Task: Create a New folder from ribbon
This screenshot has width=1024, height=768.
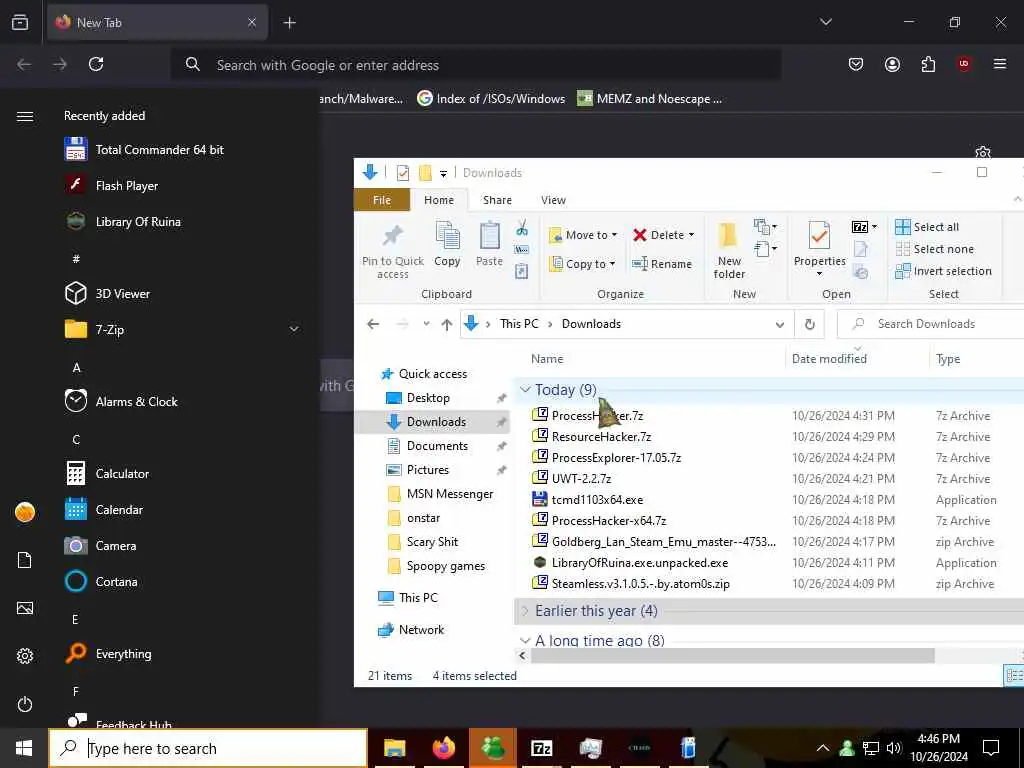Action: coord(729,251)
